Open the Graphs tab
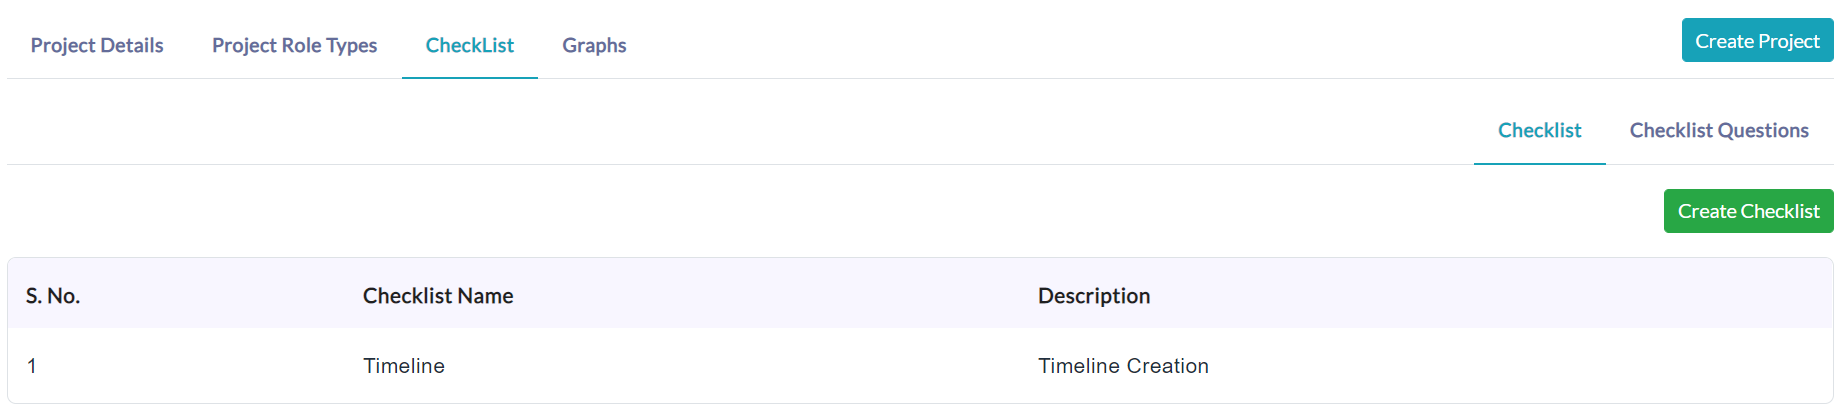The width and height of the screenshot is (1848, 414). 594,45
